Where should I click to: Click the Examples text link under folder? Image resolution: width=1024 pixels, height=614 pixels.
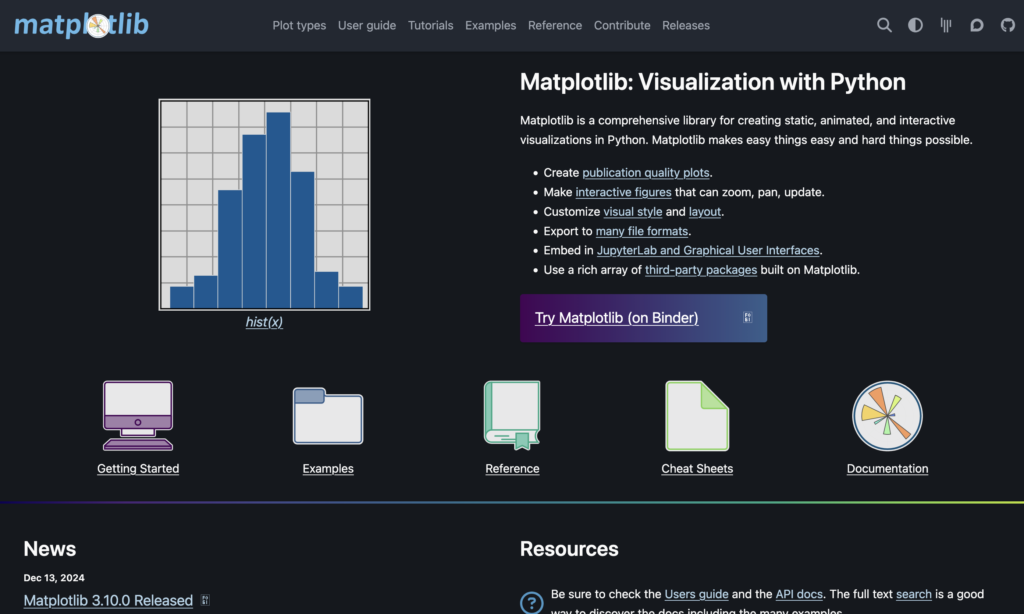coord(328,468)
